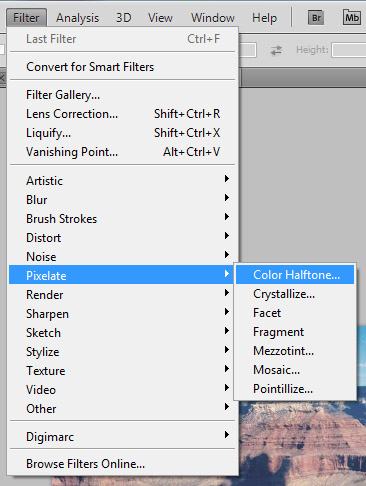Expand the Distort filter submenu

point(123,238)
